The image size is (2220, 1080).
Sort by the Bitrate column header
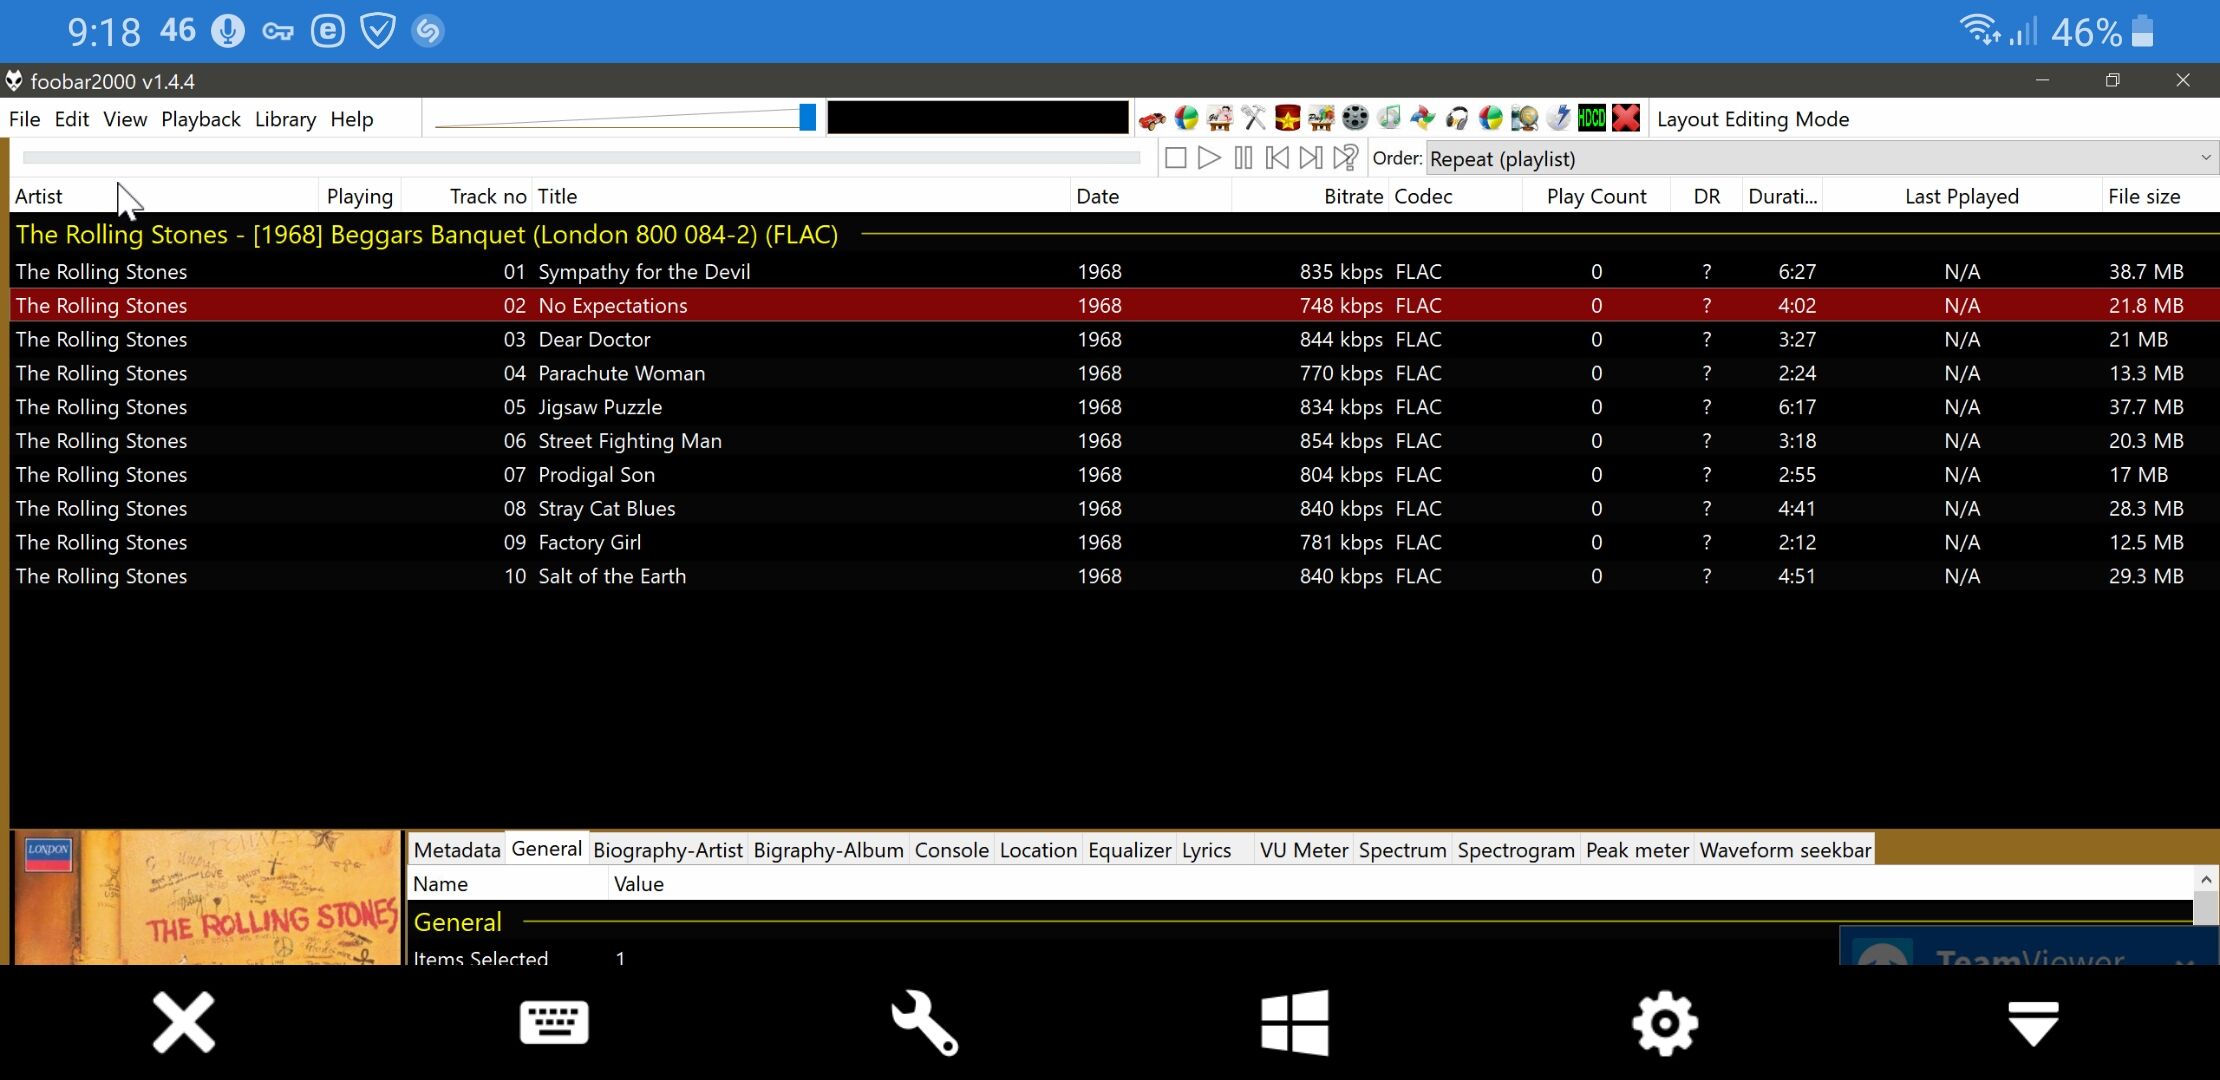1310,196
